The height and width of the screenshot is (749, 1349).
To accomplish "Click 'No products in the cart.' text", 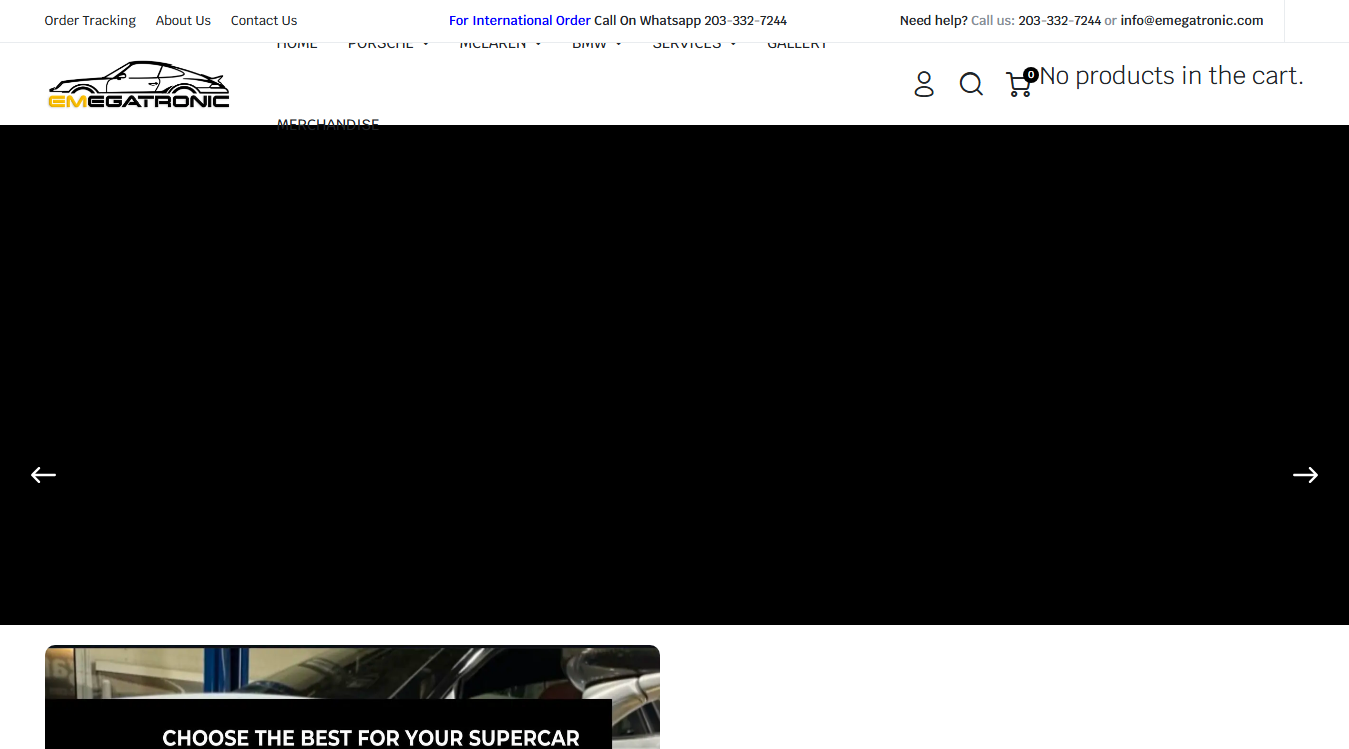I will click(1171, 76).
